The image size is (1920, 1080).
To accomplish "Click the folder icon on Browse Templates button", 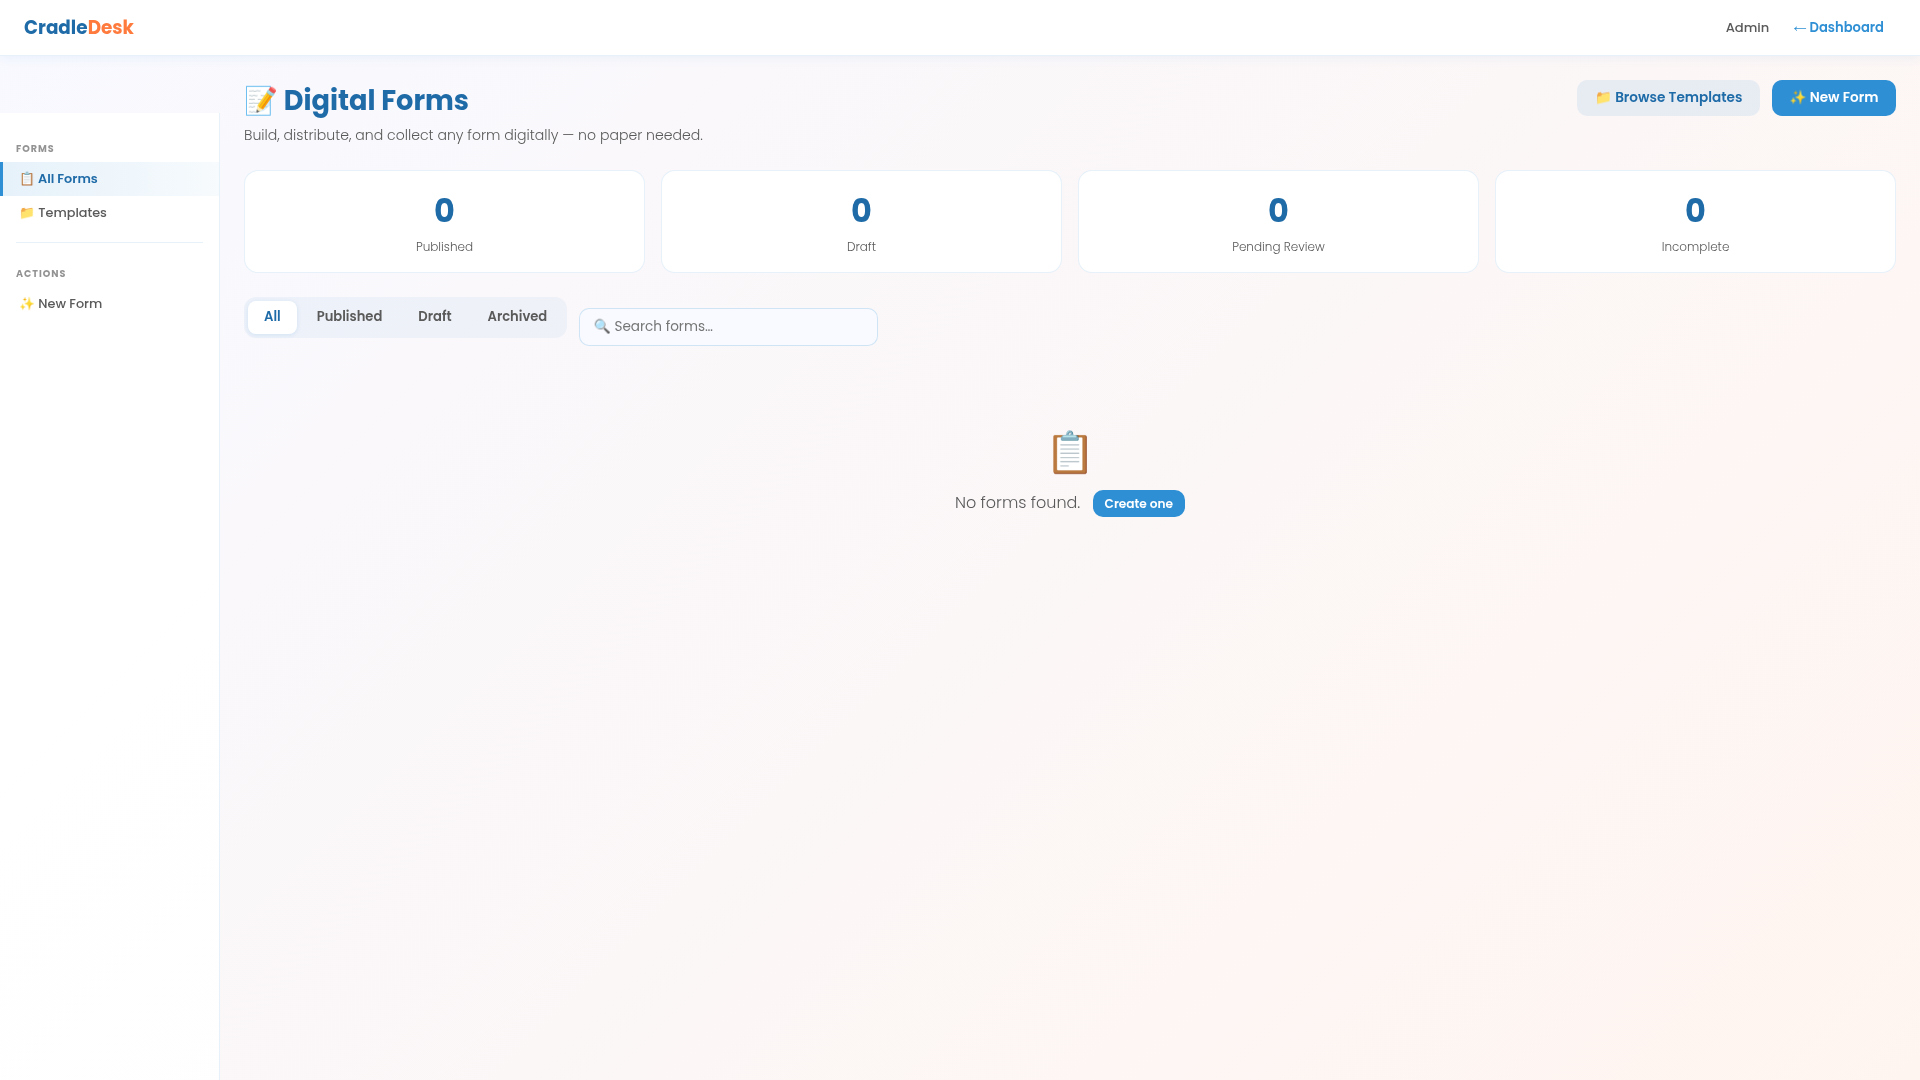I will (1603, 97).
